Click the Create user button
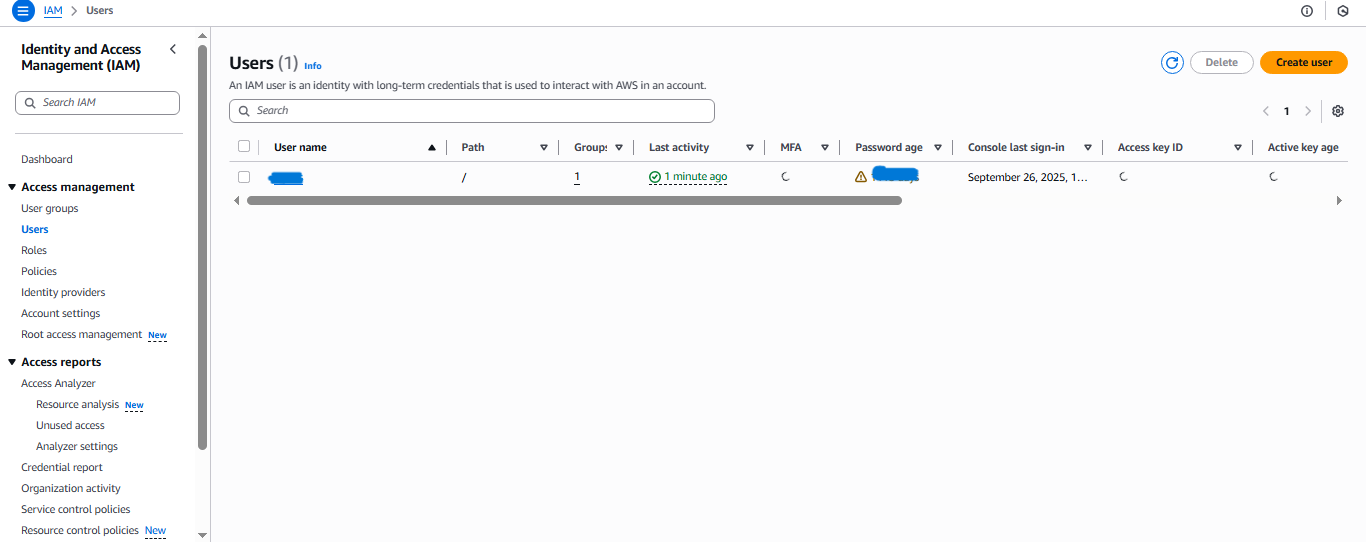The height and width of the screenshot is (542, 1366). 1303,62
